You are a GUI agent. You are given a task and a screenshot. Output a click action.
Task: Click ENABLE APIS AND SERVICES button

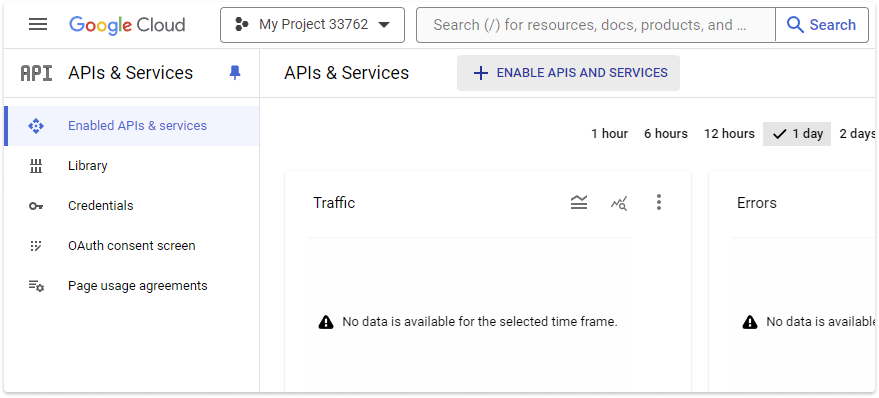[568, 73]
